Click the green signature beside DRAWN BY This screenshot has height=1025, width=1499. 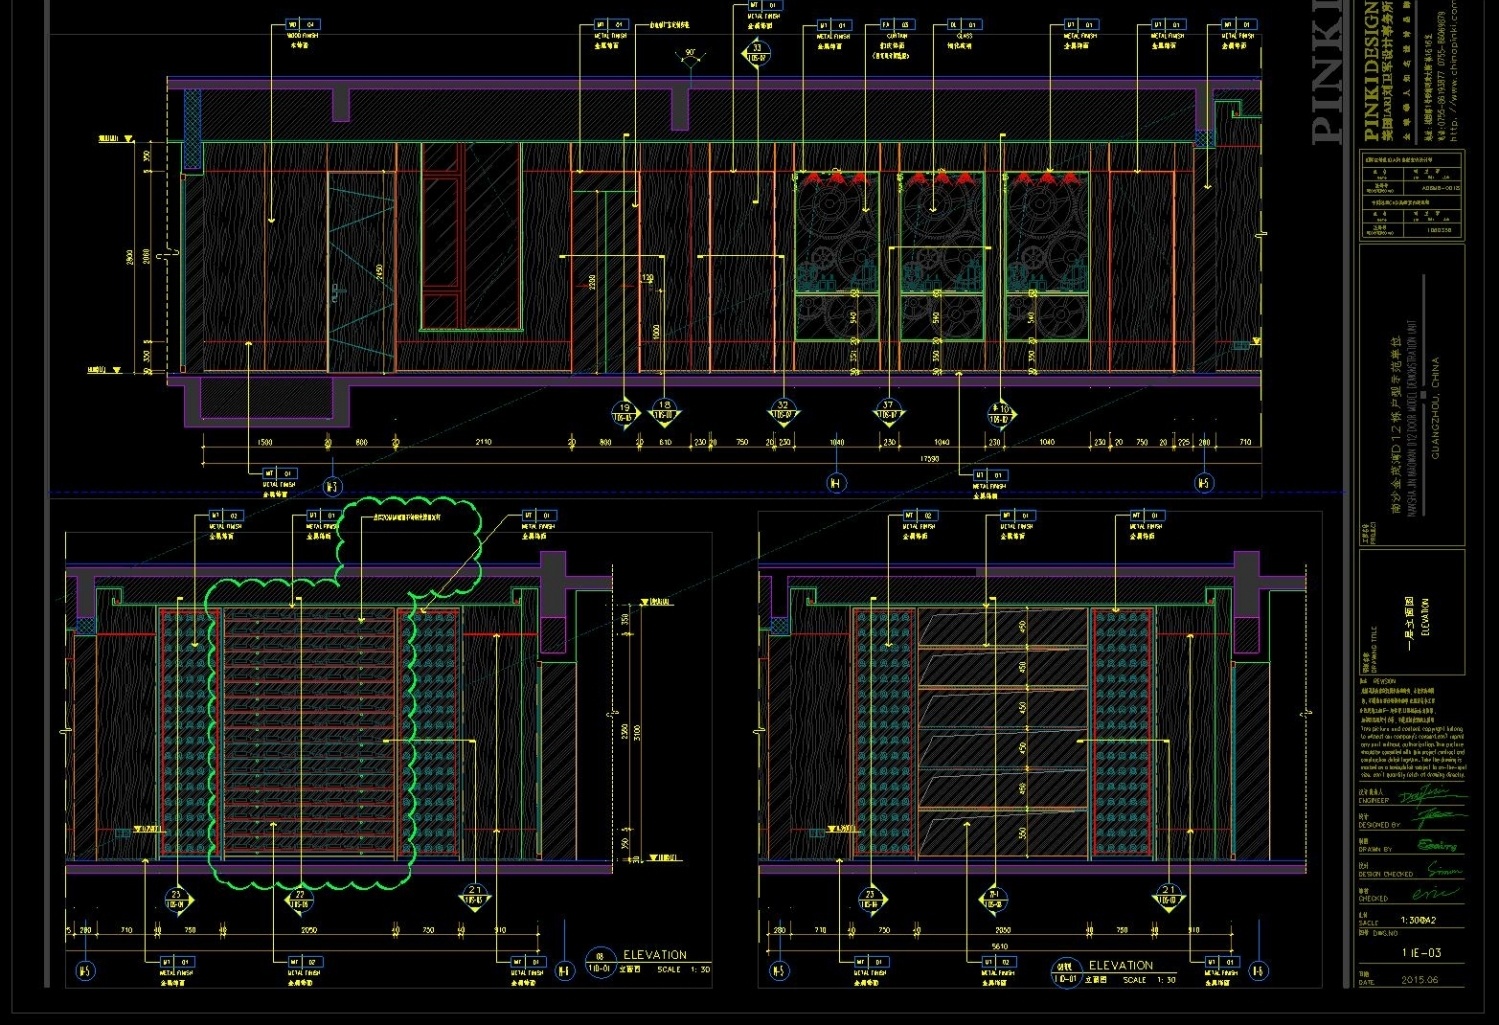(1437, 846)
